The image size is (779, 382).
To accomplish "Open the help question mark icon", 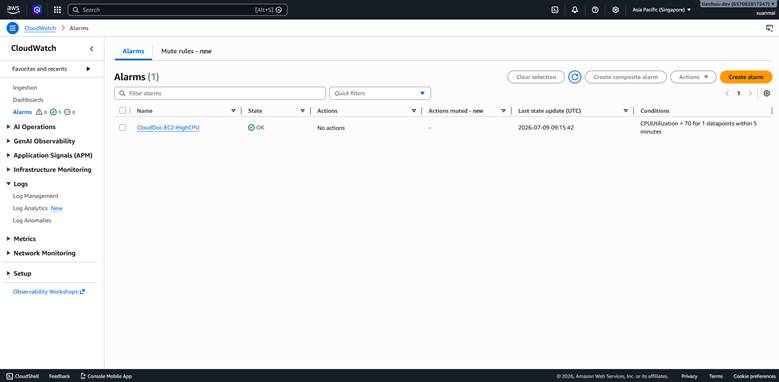I will 595,9.
